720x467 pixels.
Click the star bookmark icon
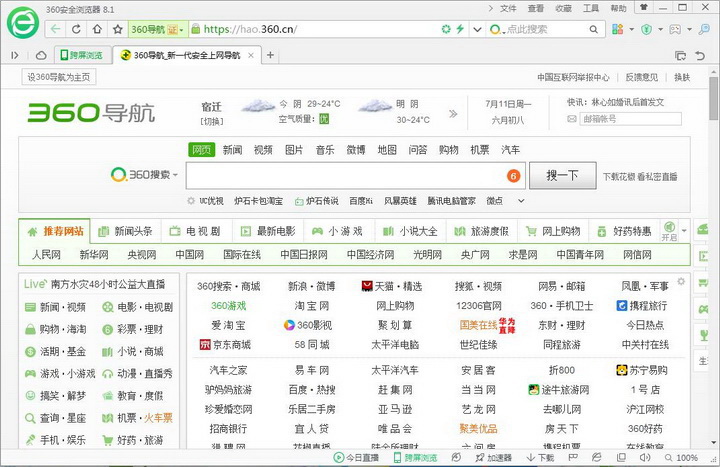pos(118,29)
